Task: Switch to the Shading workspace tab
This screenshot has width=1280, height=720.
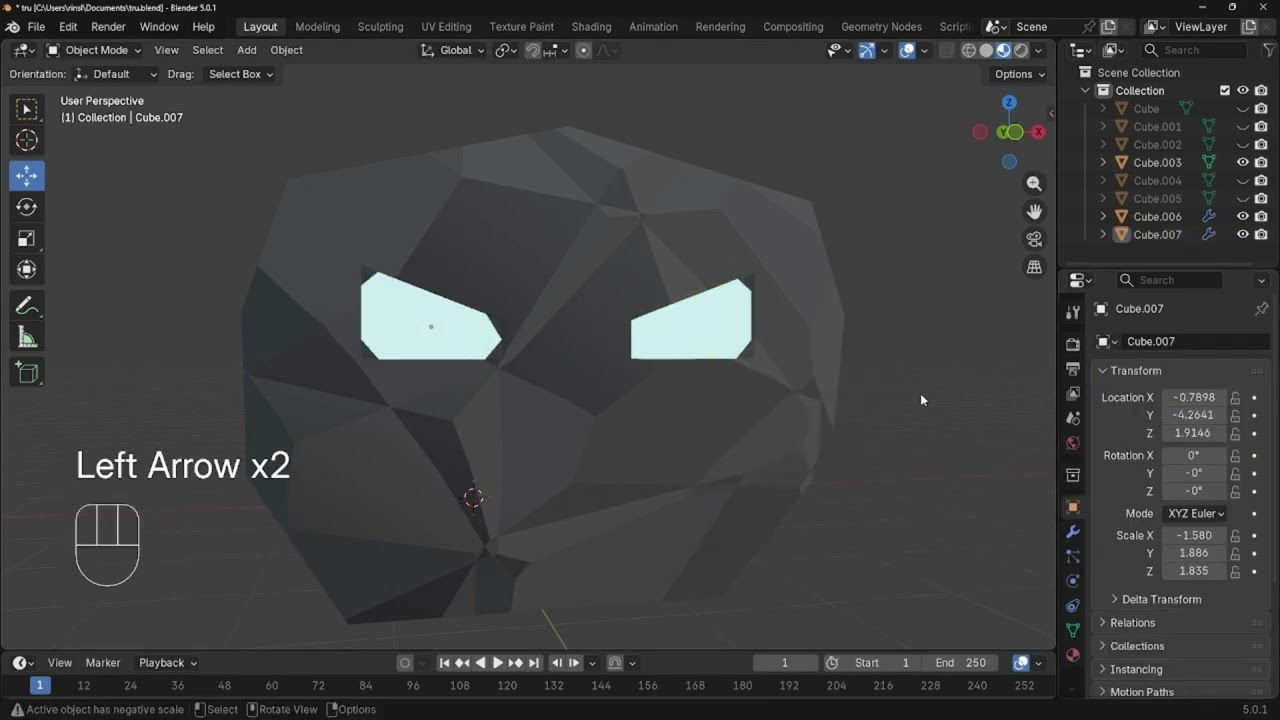Action: (x=591, y=27)
